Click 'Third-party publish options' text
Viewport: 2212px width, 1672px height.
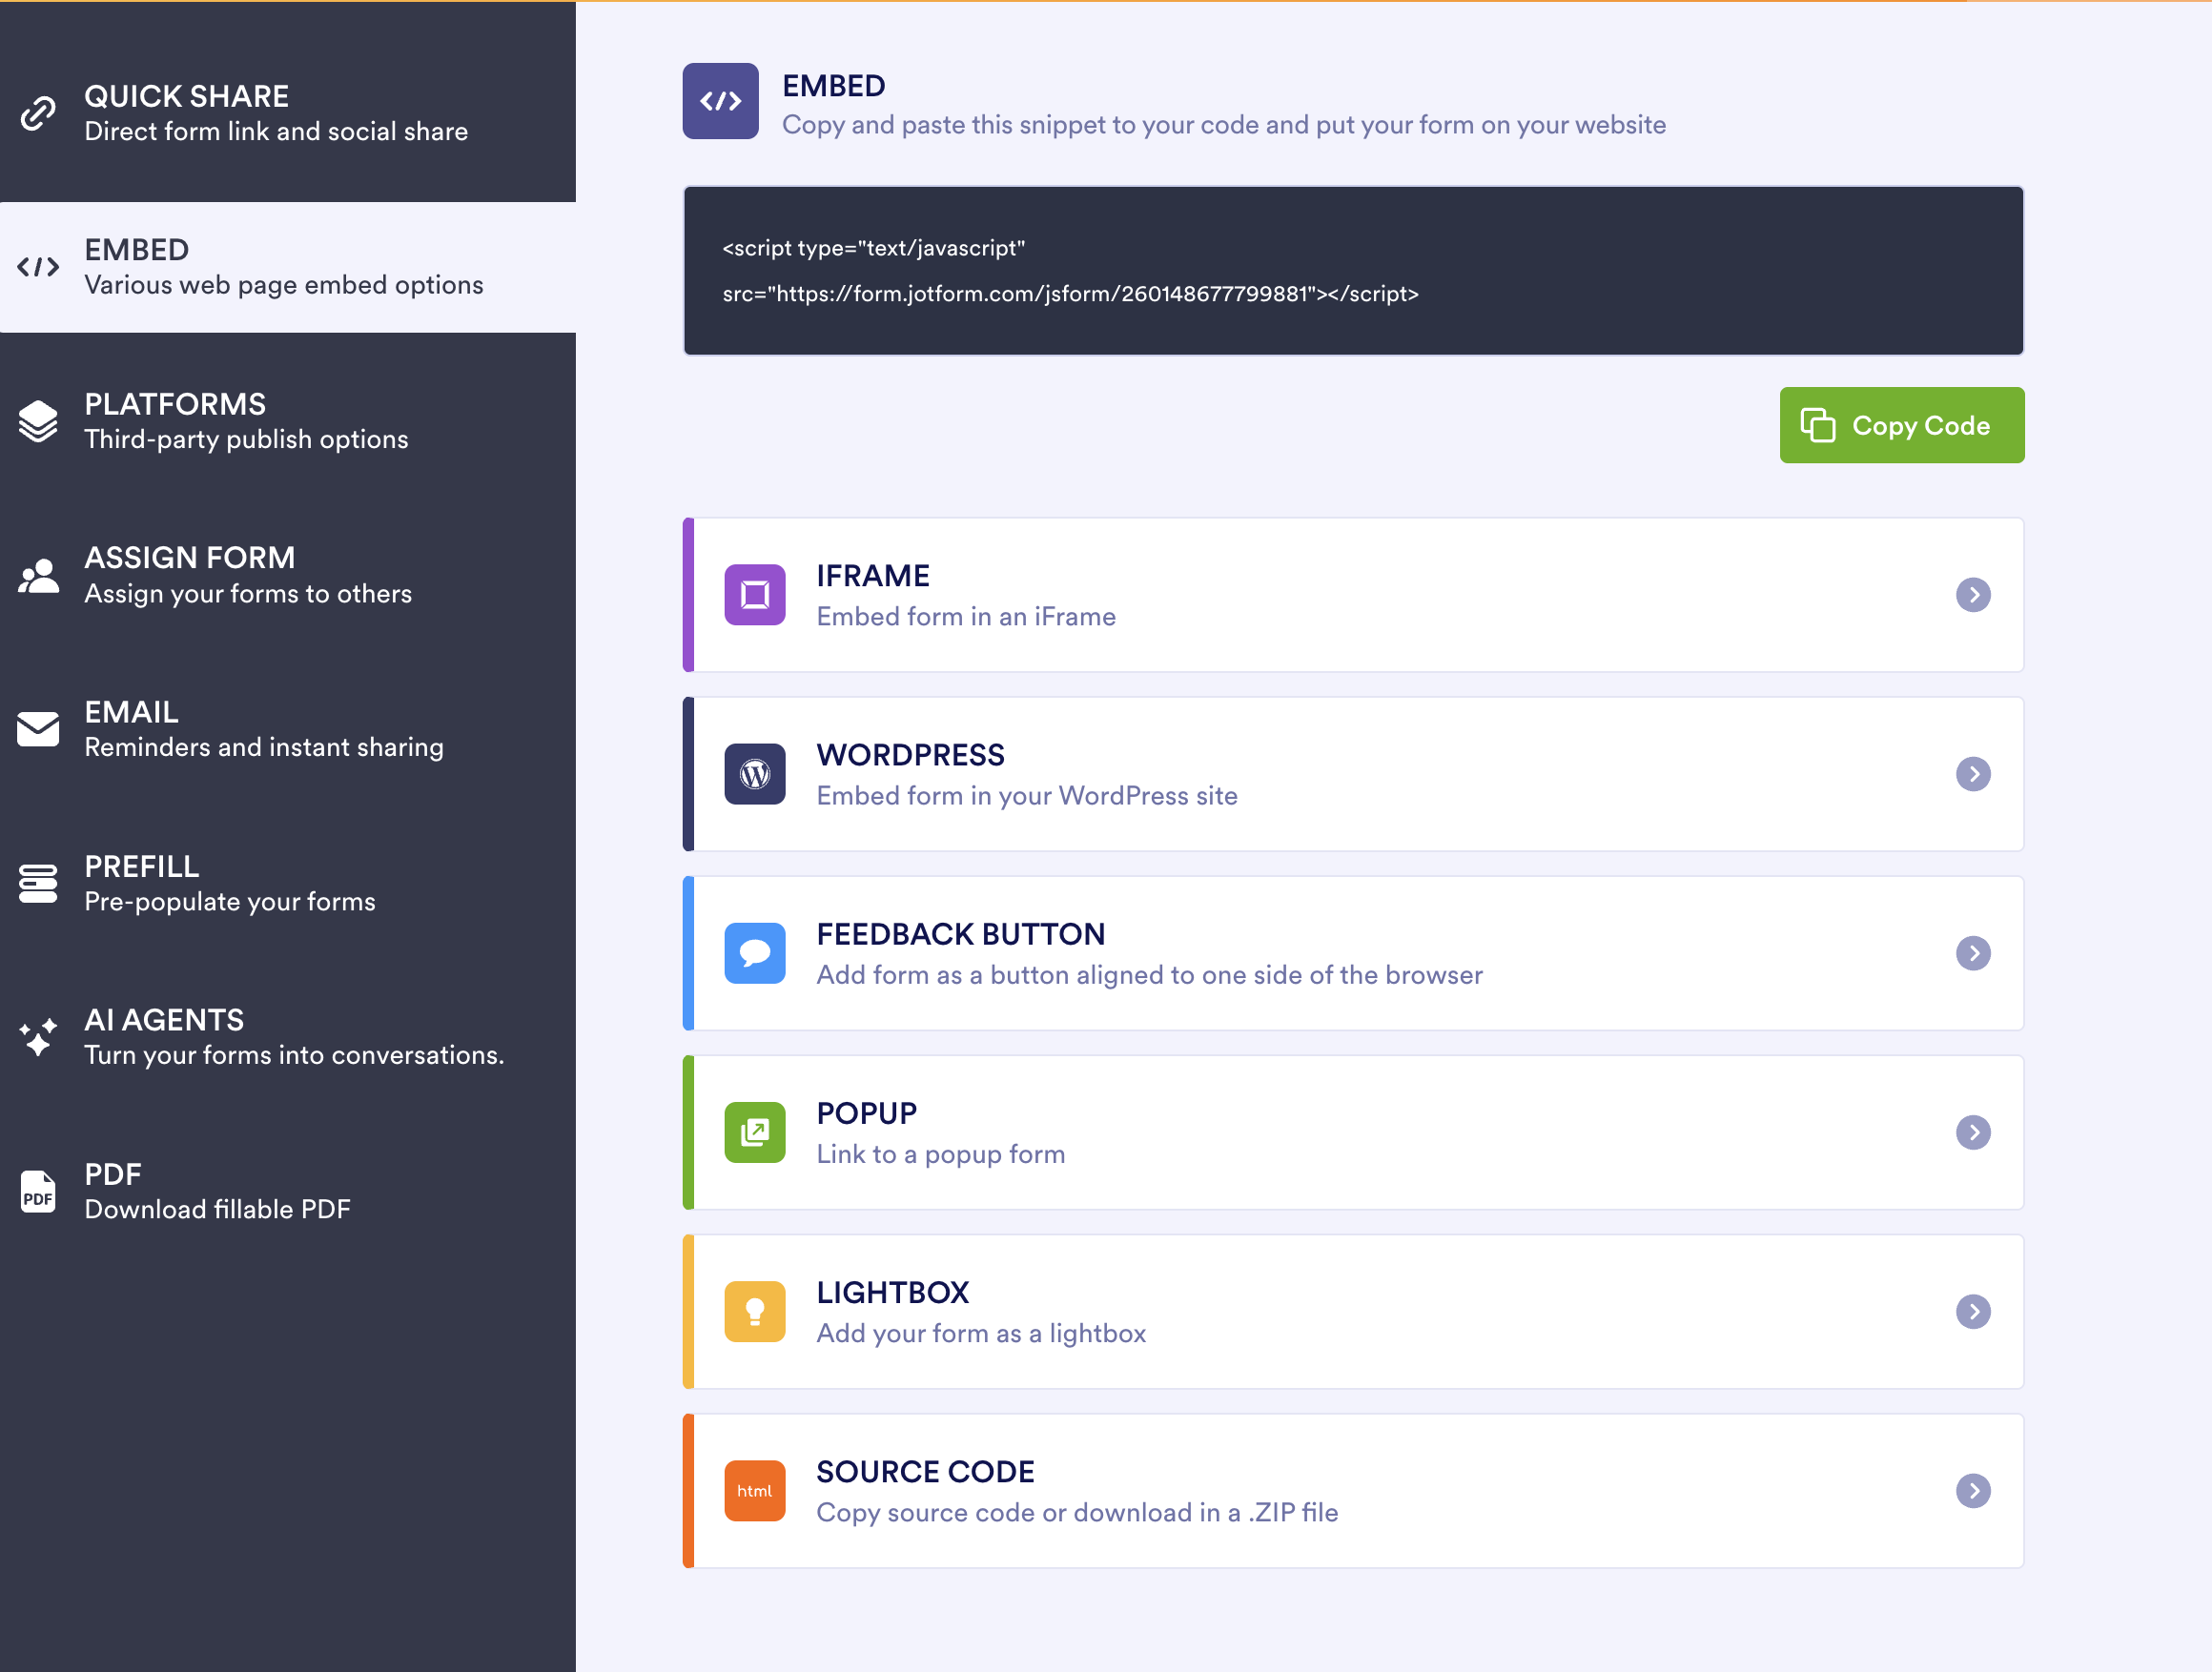coord(246,440)
